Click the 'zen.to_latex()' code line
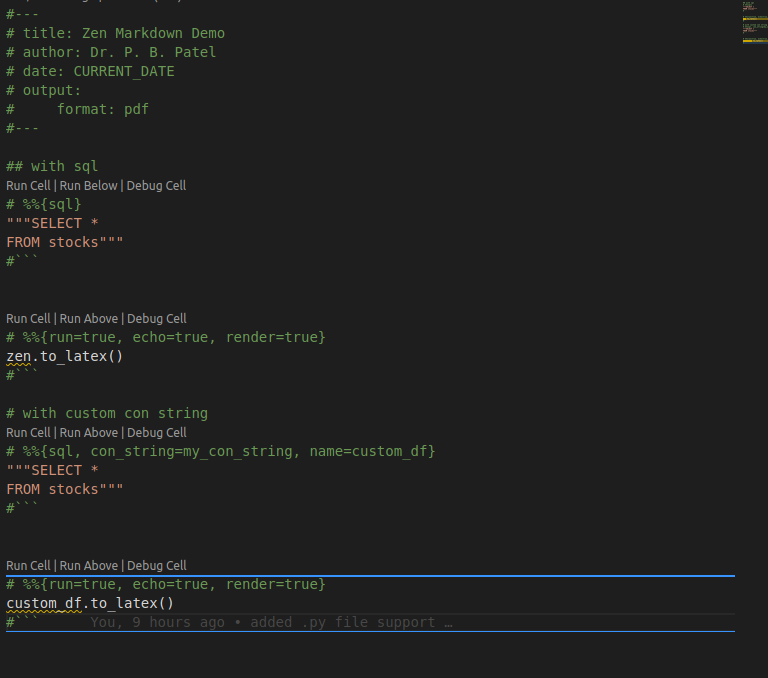This screenshot has width=768, height=678. click(65, 356)
